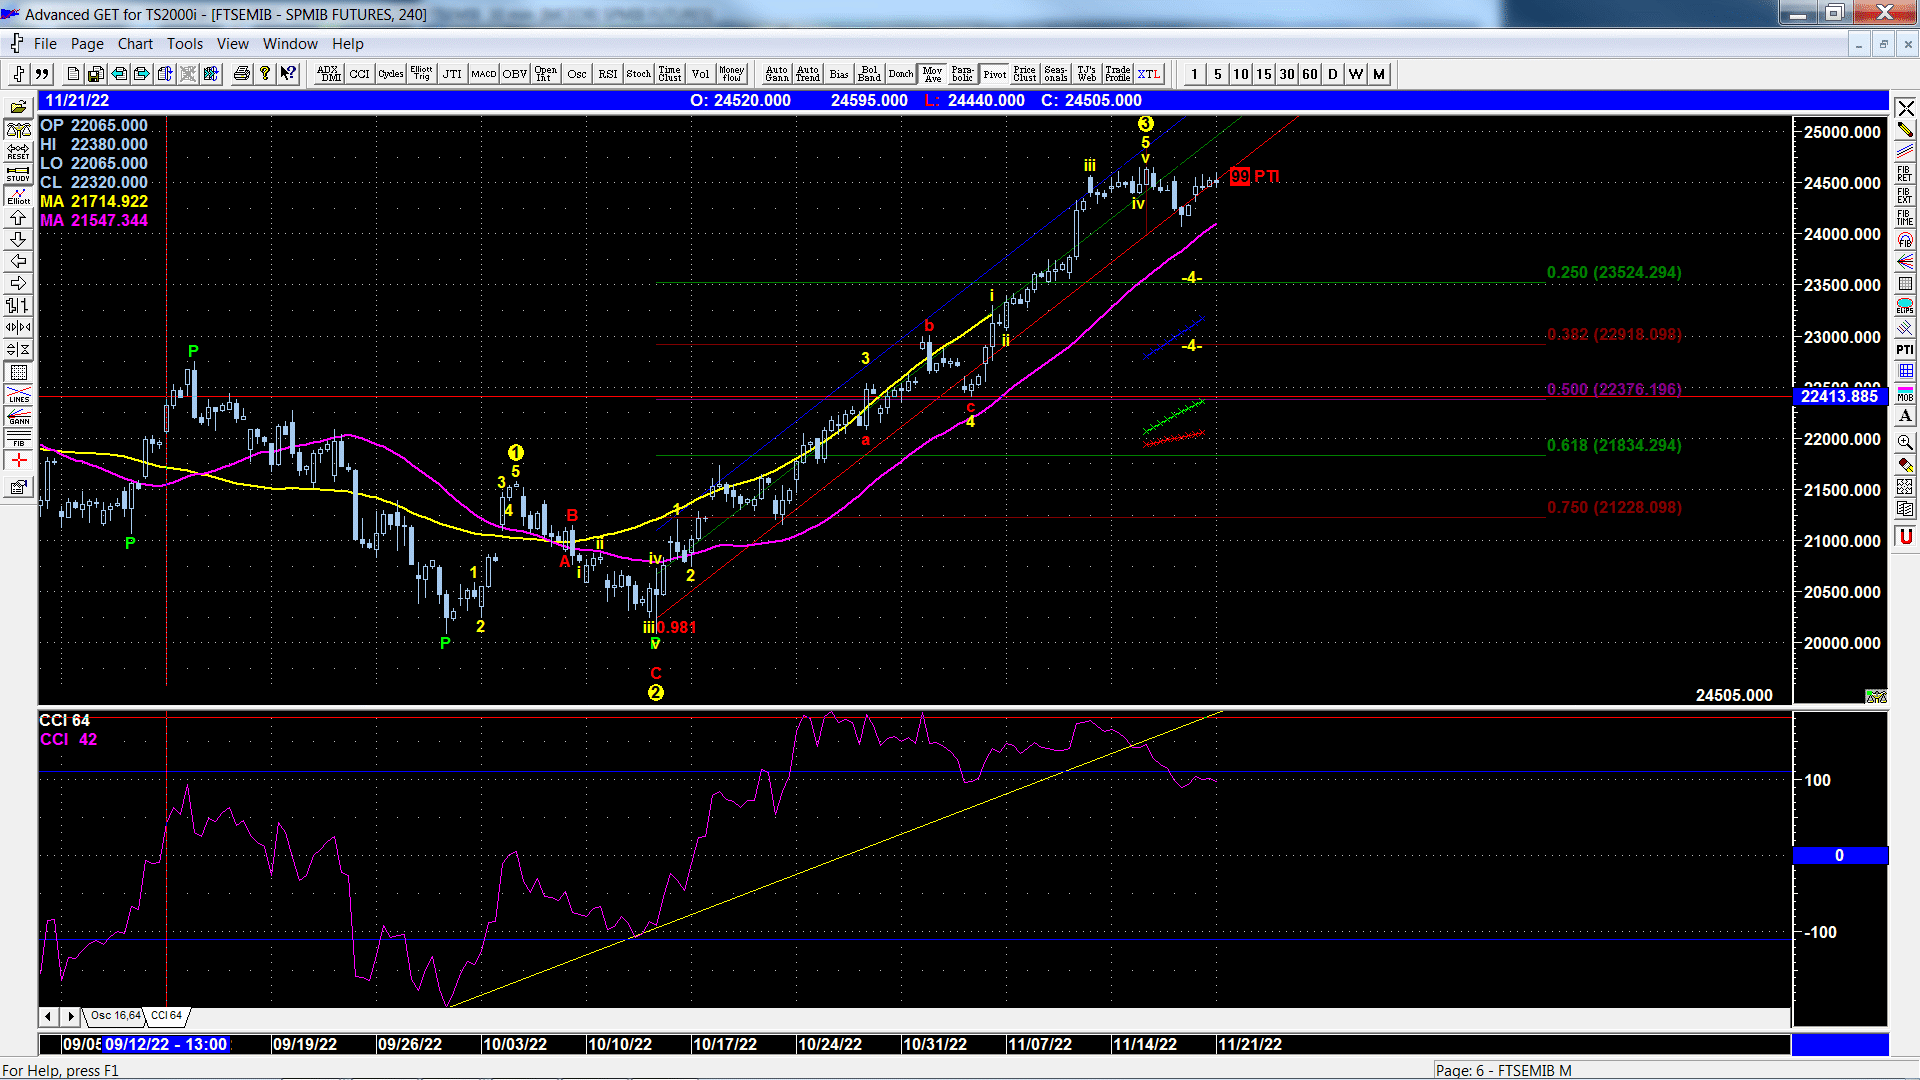The width and height of the screenshot is (1920, 1080).
Task: Switch to Osc 16,64 tab
Action: (115, 1016)
